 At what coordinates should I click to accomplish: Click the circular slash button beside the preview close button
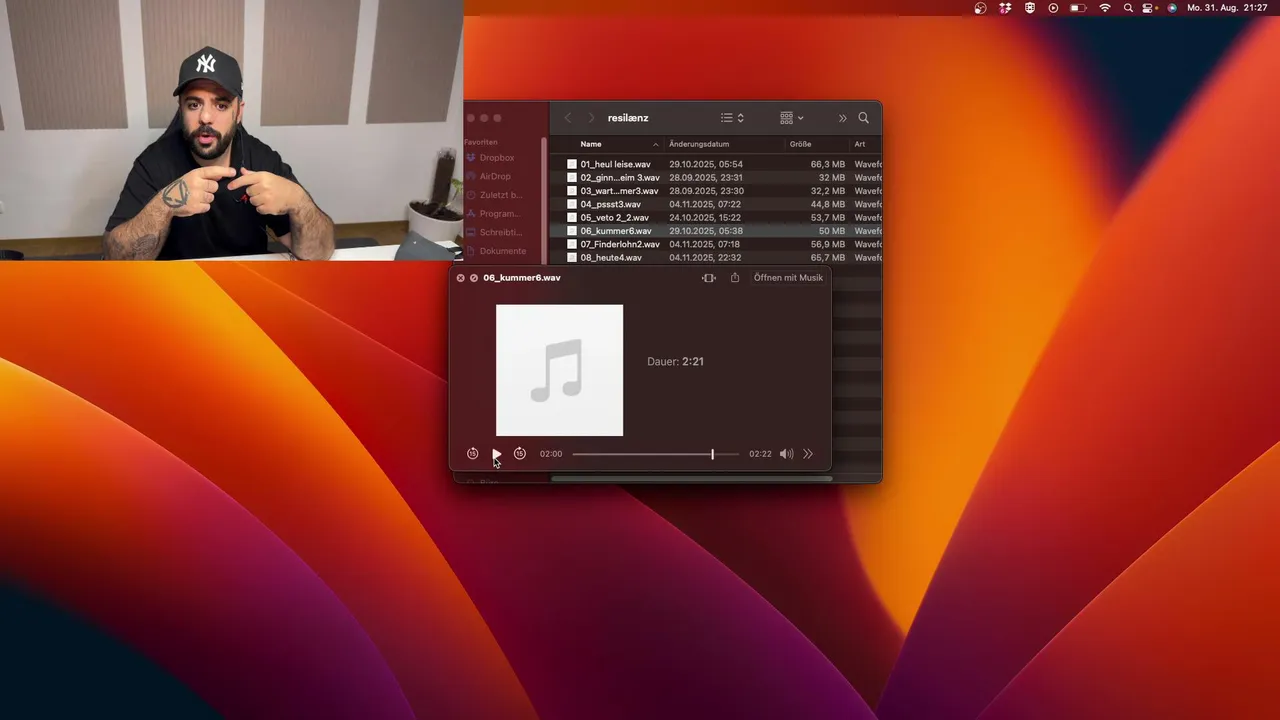pos(474,278)
